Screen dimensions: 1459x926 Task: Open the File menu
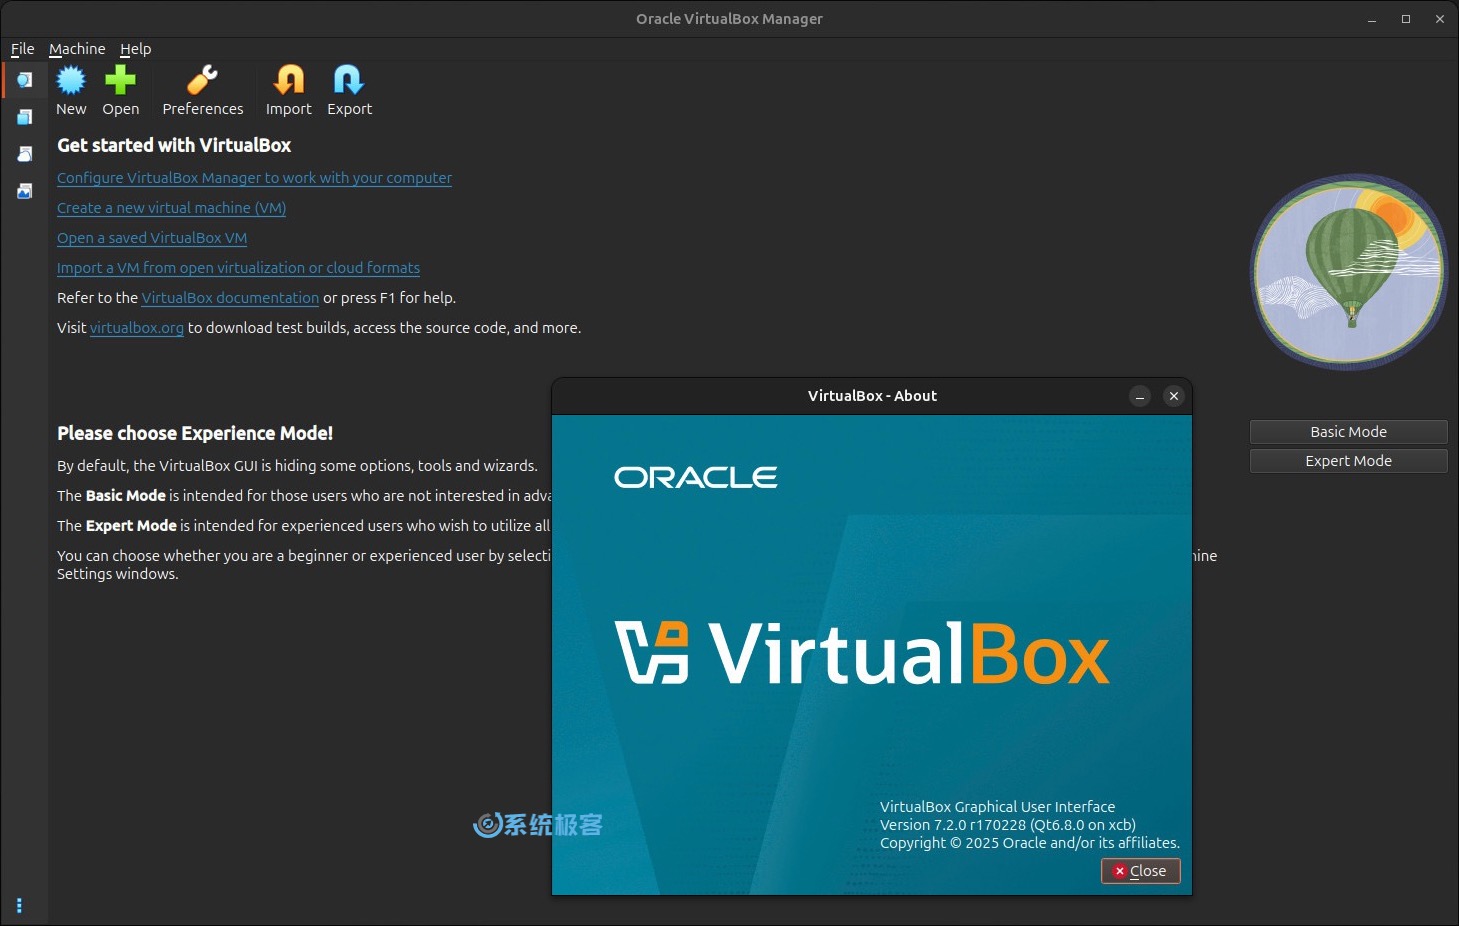[23, 49]
